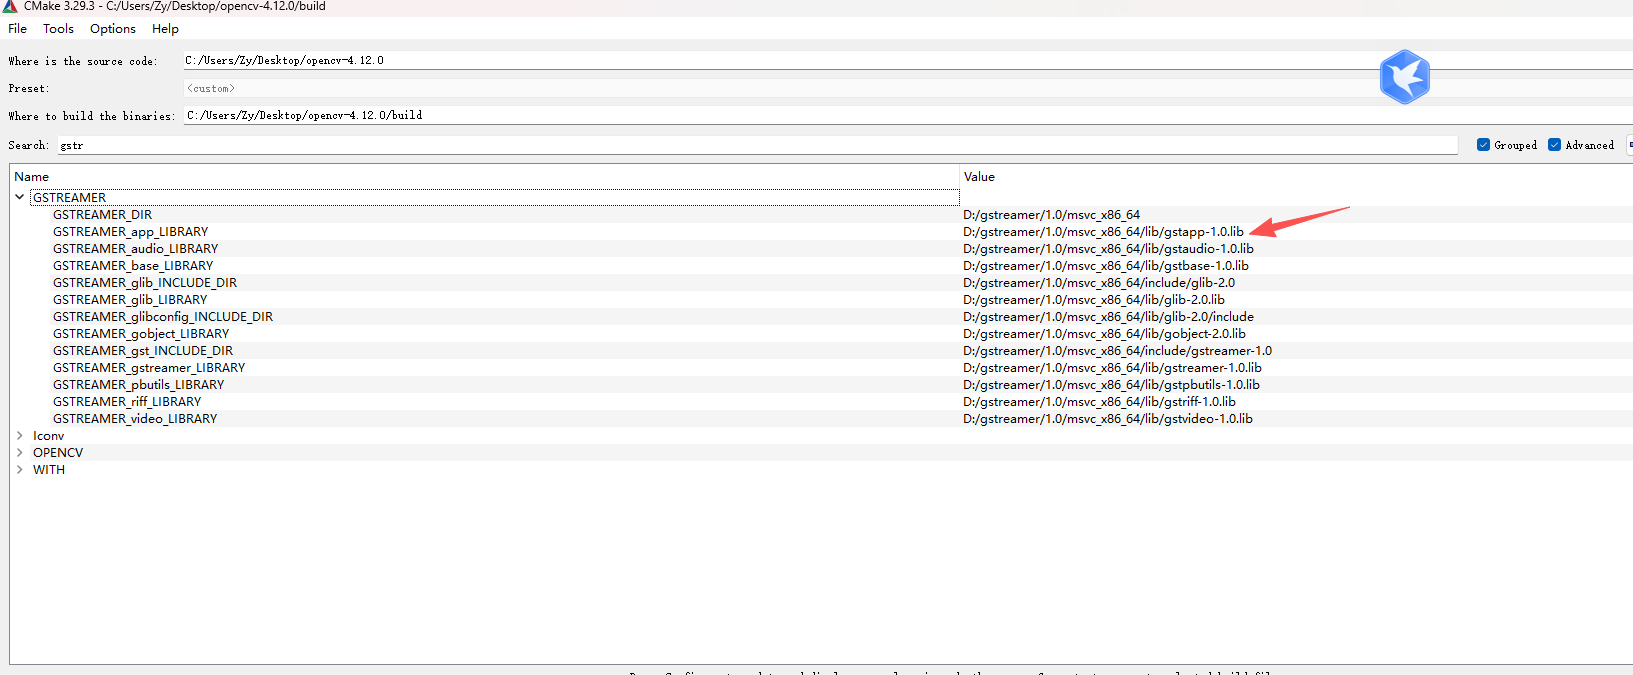
Task: Select GSTREAMER_glibconfig_INCLUDE_DIR entry
Action: point(163,316)
